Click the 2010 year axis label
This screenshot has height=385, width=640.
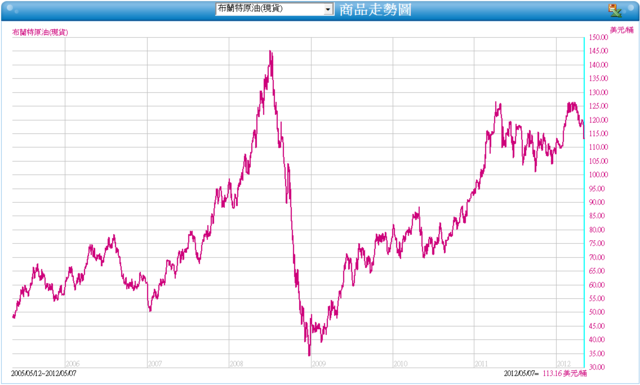(x=400, y=364)
